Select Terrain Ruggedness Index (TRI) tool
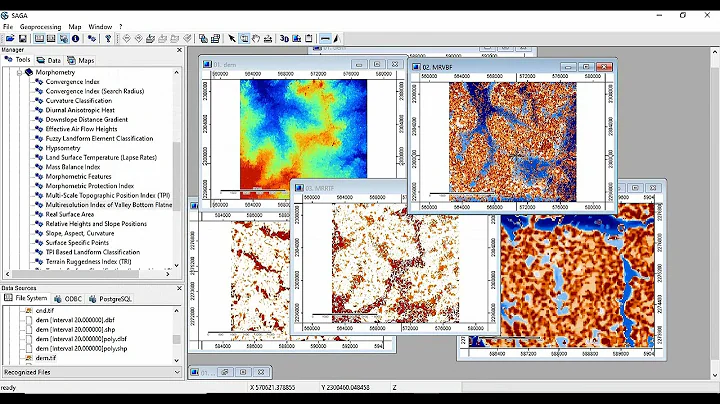The height and width of the screenshot is (404, 720). point(88,262)
